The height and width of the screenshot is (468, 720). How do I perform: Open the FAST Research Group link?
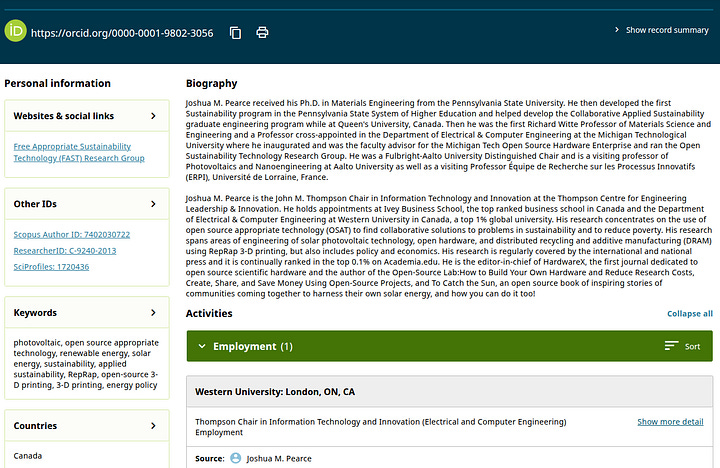79,152
